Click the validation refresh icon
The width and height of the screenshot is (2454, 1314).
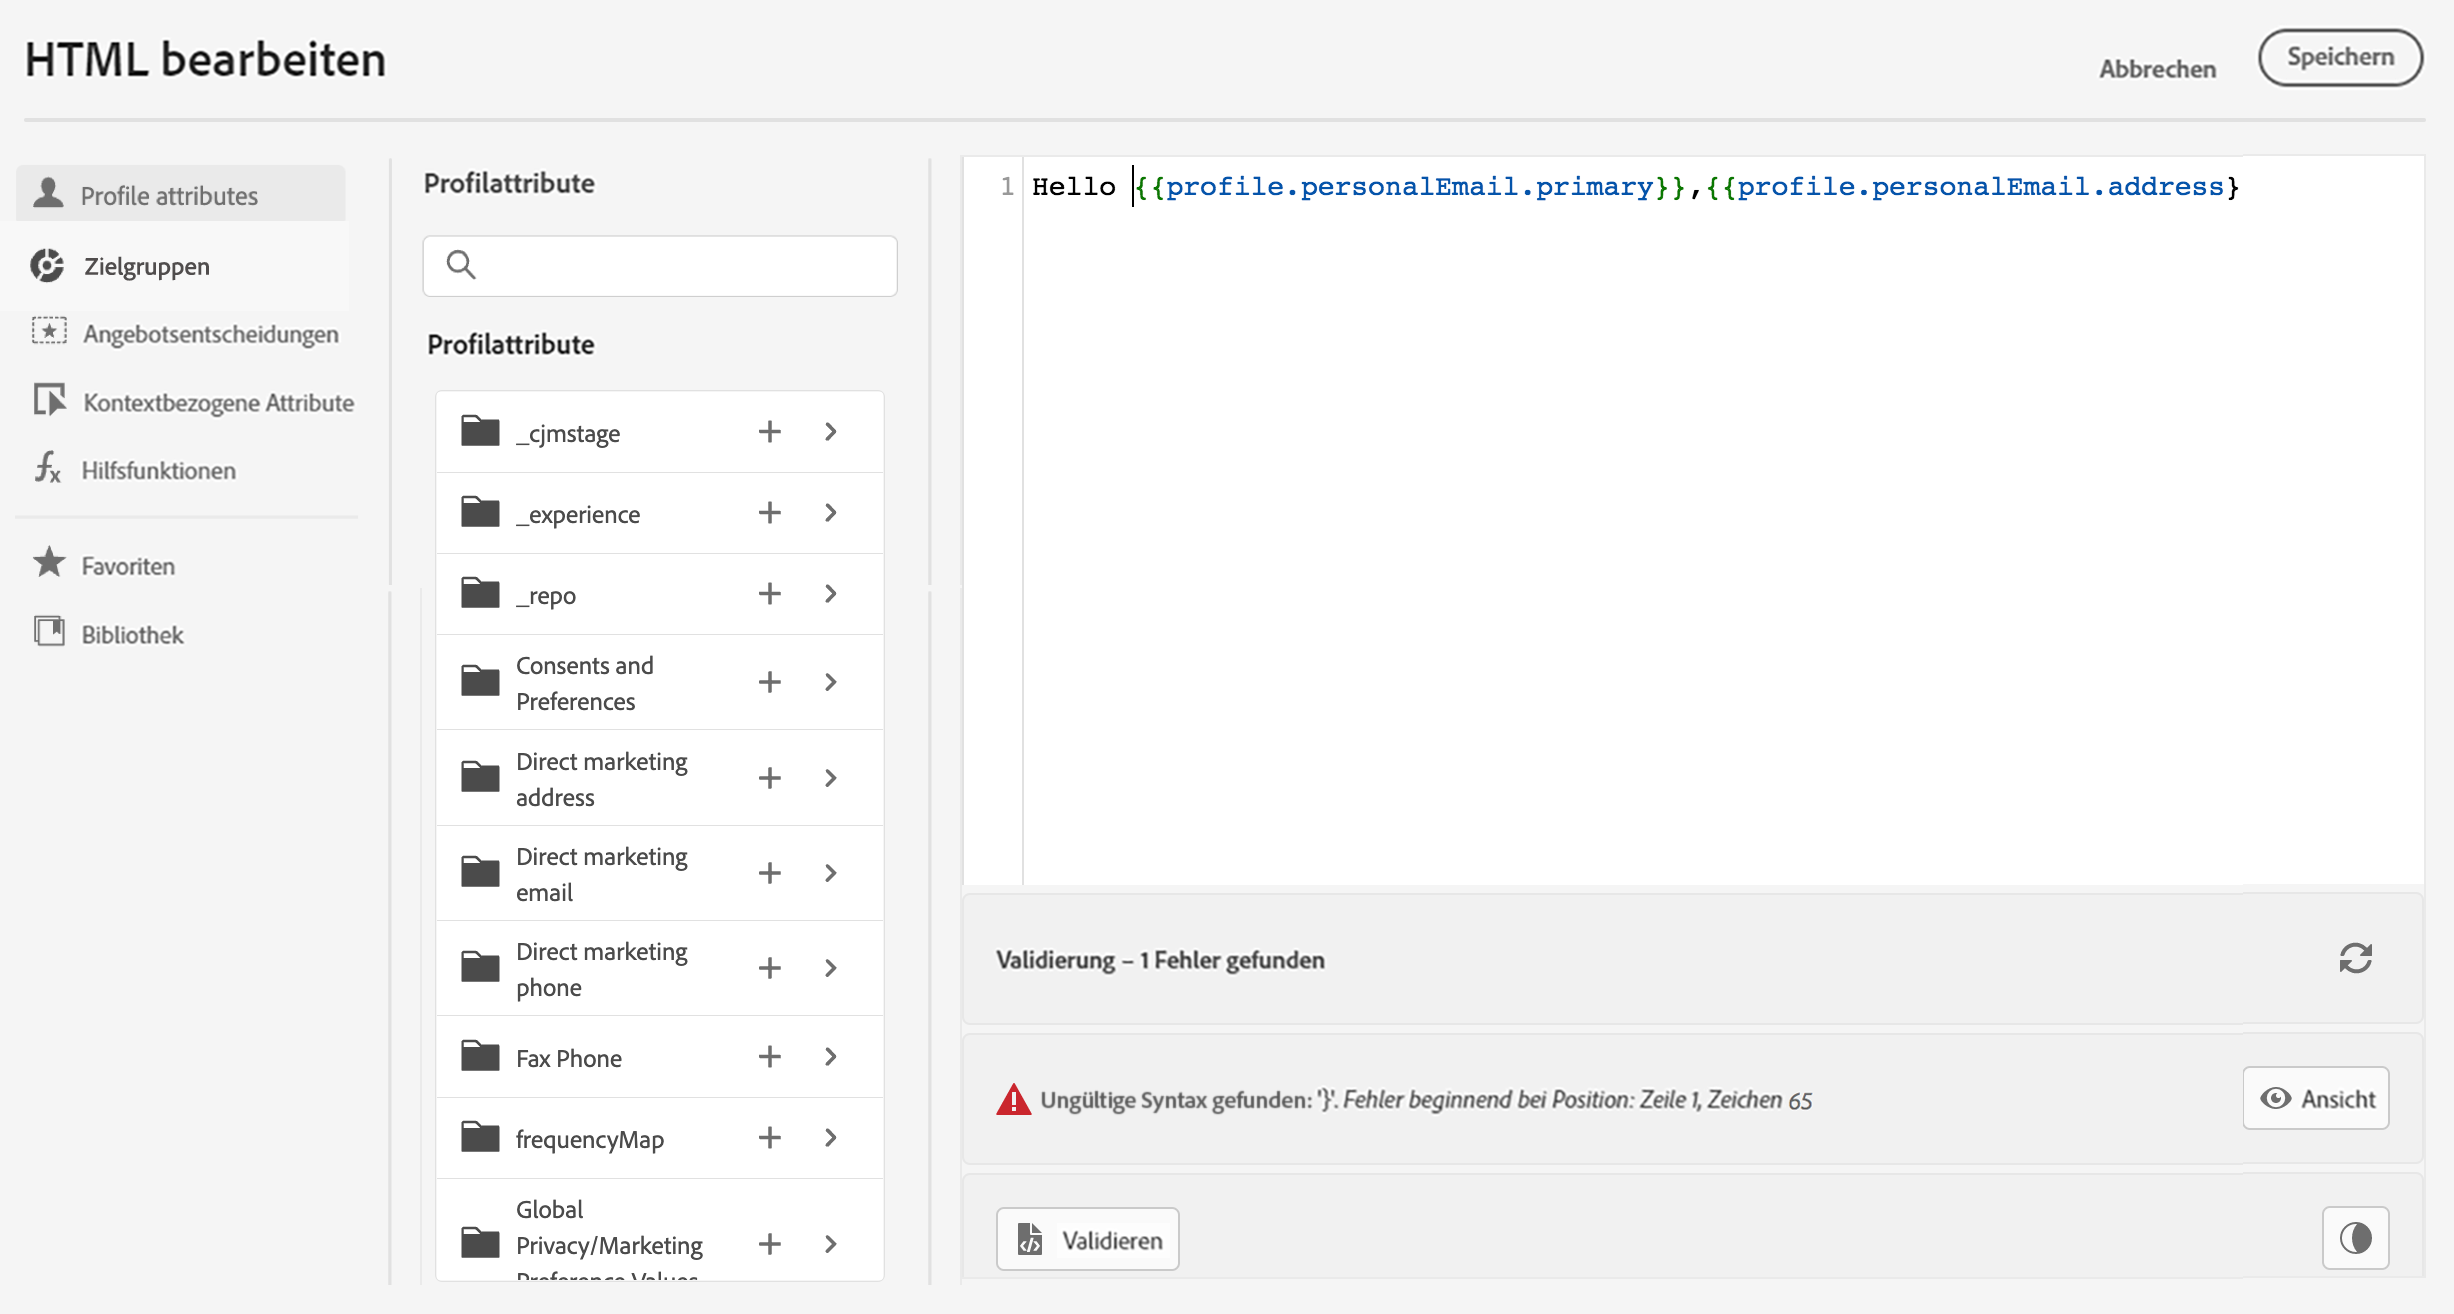tap(2355, 958)
